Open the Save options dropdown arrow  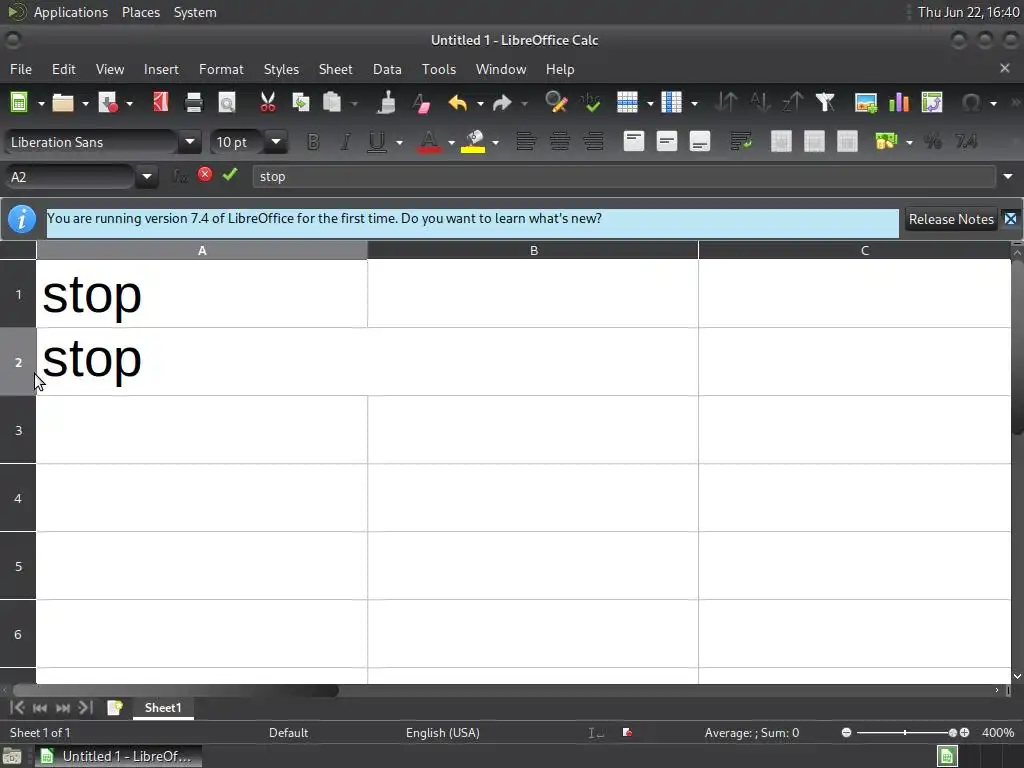click(x=129, y=103)
